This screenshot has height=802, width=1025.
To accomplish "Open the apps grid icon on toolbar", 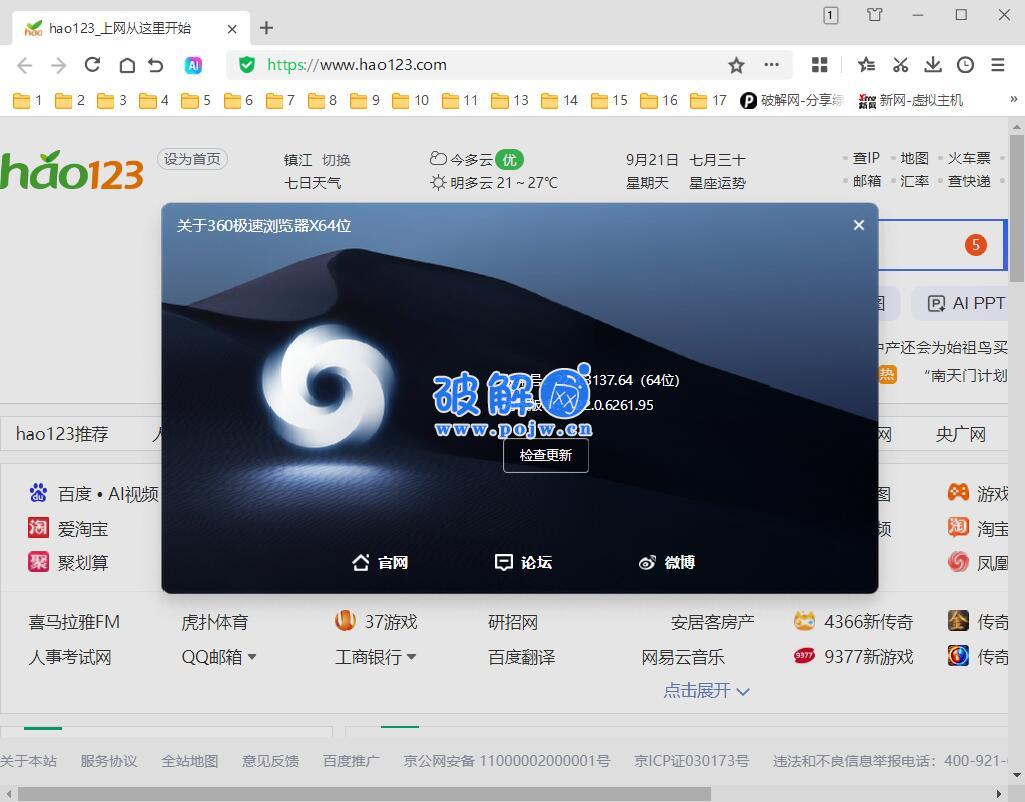I will coord(819,64).
